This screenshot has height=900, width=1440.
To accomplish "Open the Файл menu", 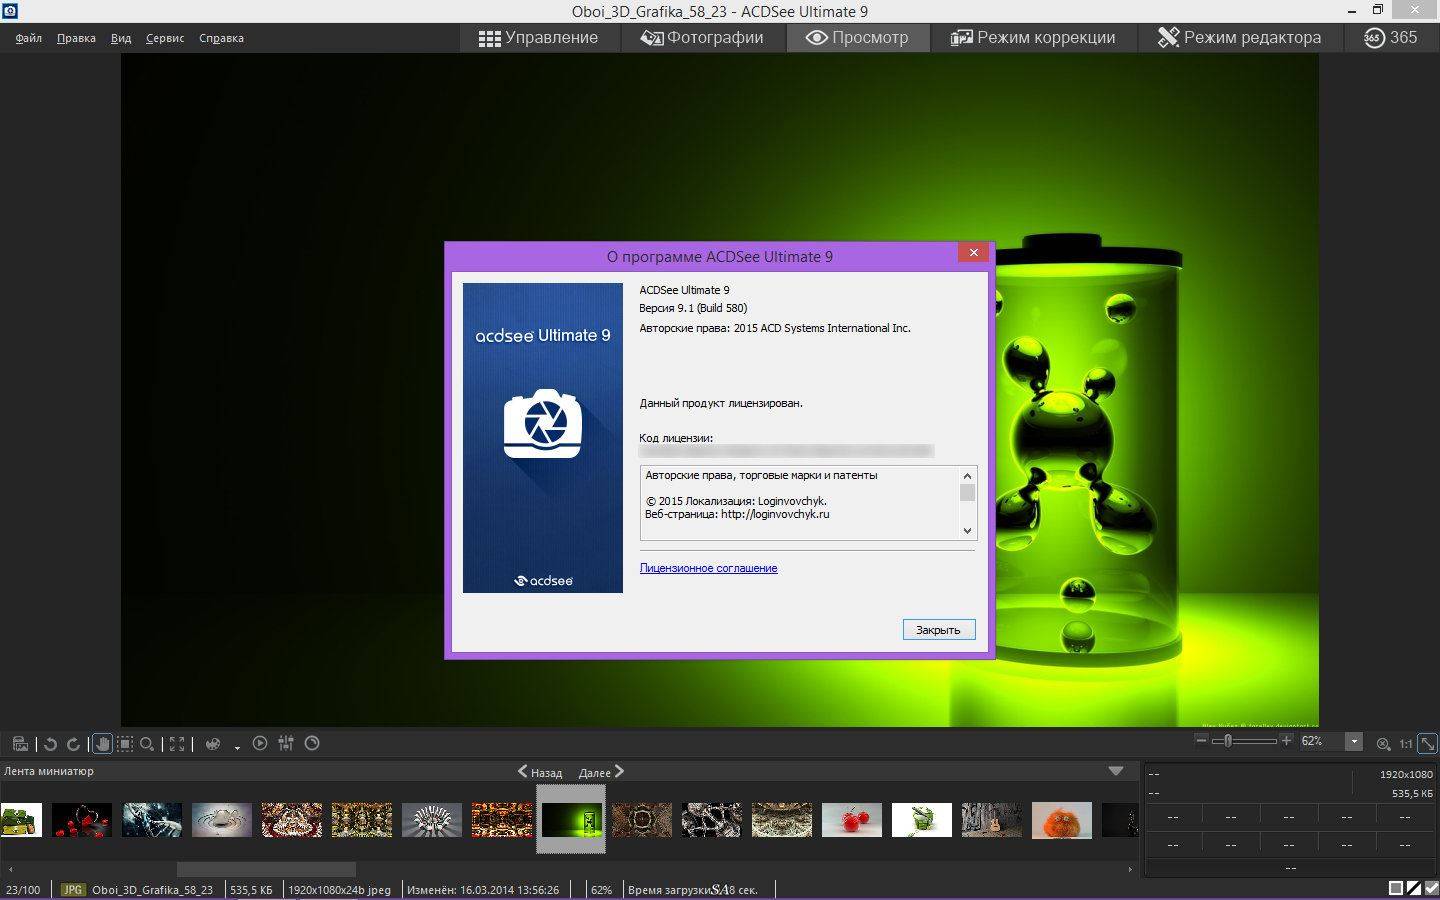I will point(29,38).
